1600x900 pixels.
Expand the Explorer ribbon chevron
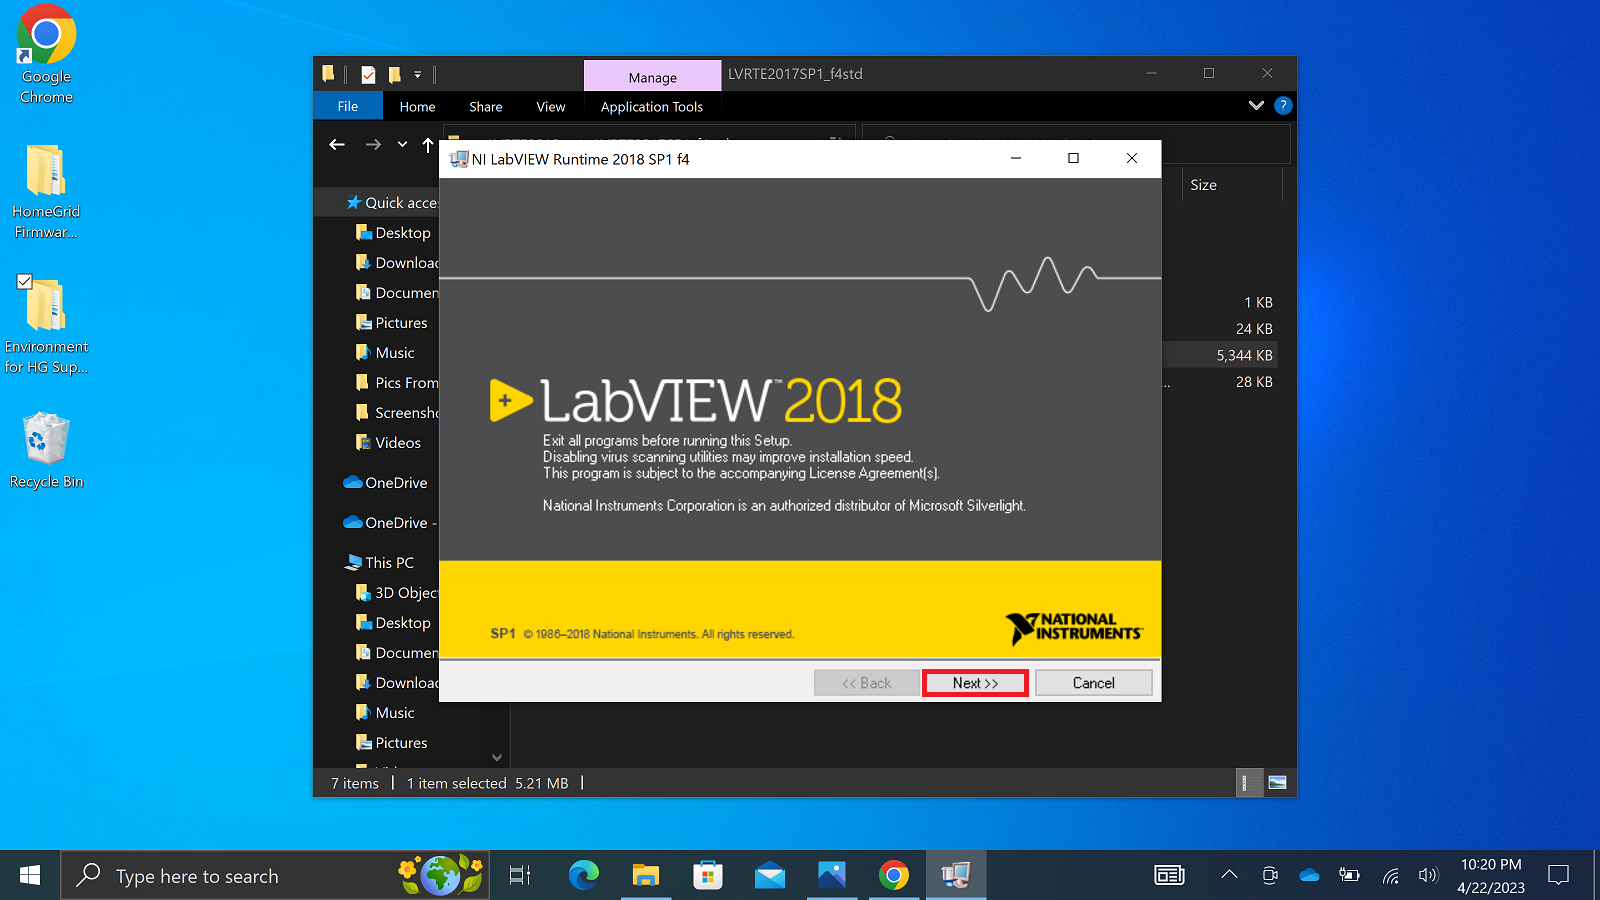(1256, 106)
